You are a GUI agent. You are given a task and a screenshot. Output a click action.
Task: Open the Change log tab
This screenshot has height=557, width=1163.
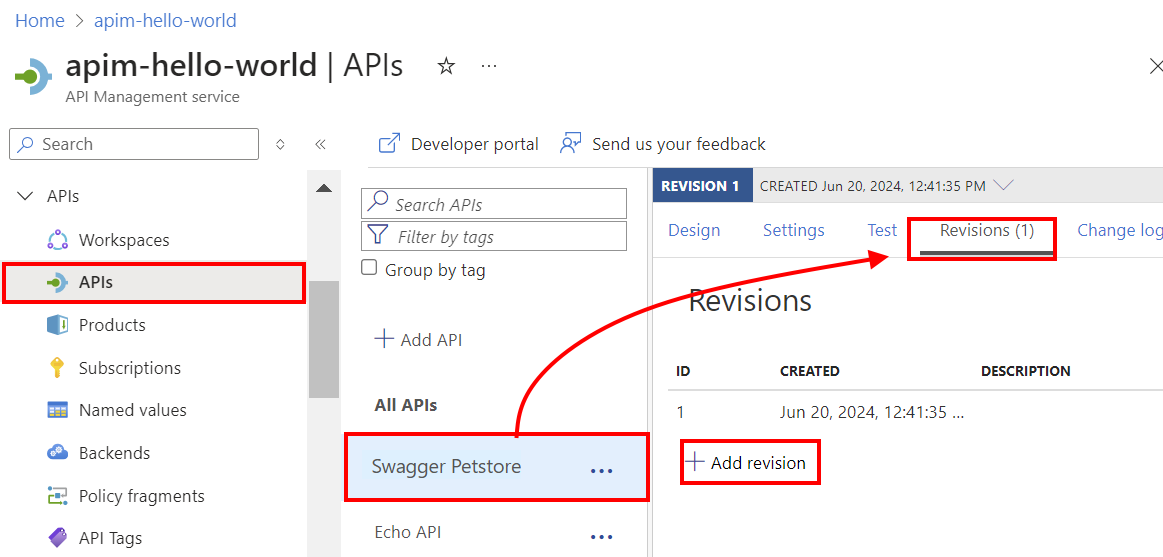coord(1120,231)
